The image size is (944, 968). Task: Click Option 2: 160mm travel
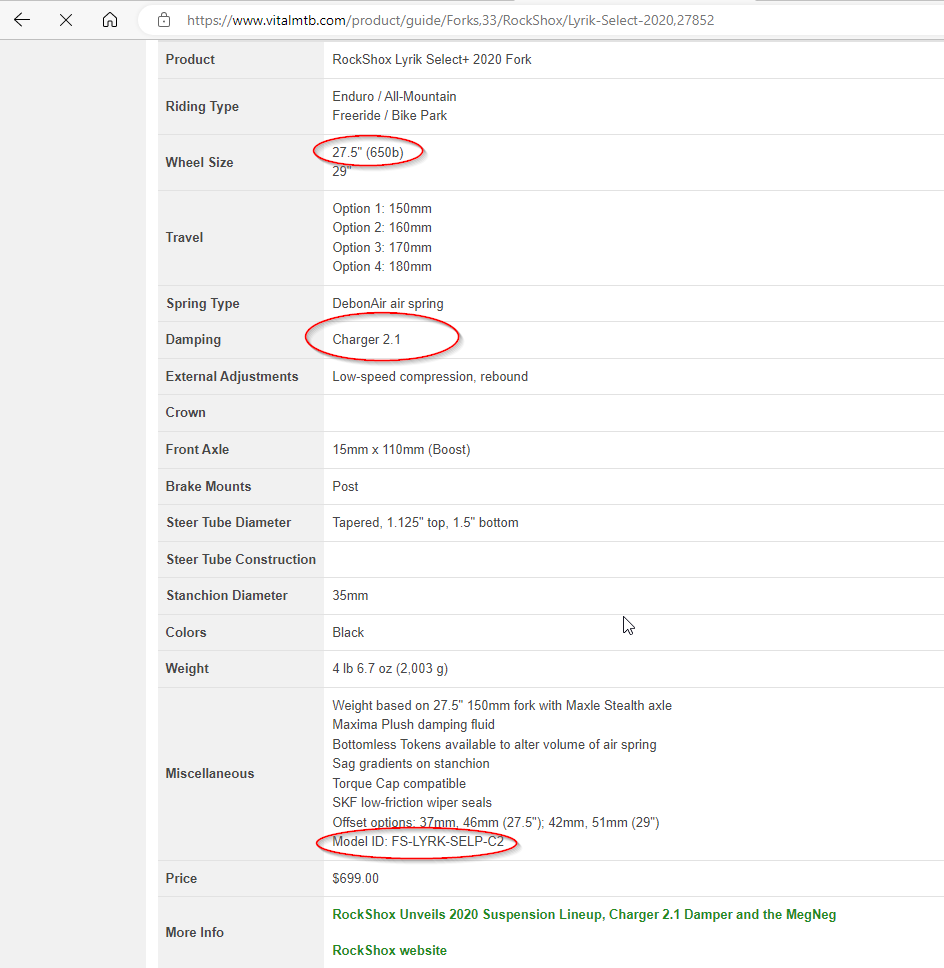[382, 227]
